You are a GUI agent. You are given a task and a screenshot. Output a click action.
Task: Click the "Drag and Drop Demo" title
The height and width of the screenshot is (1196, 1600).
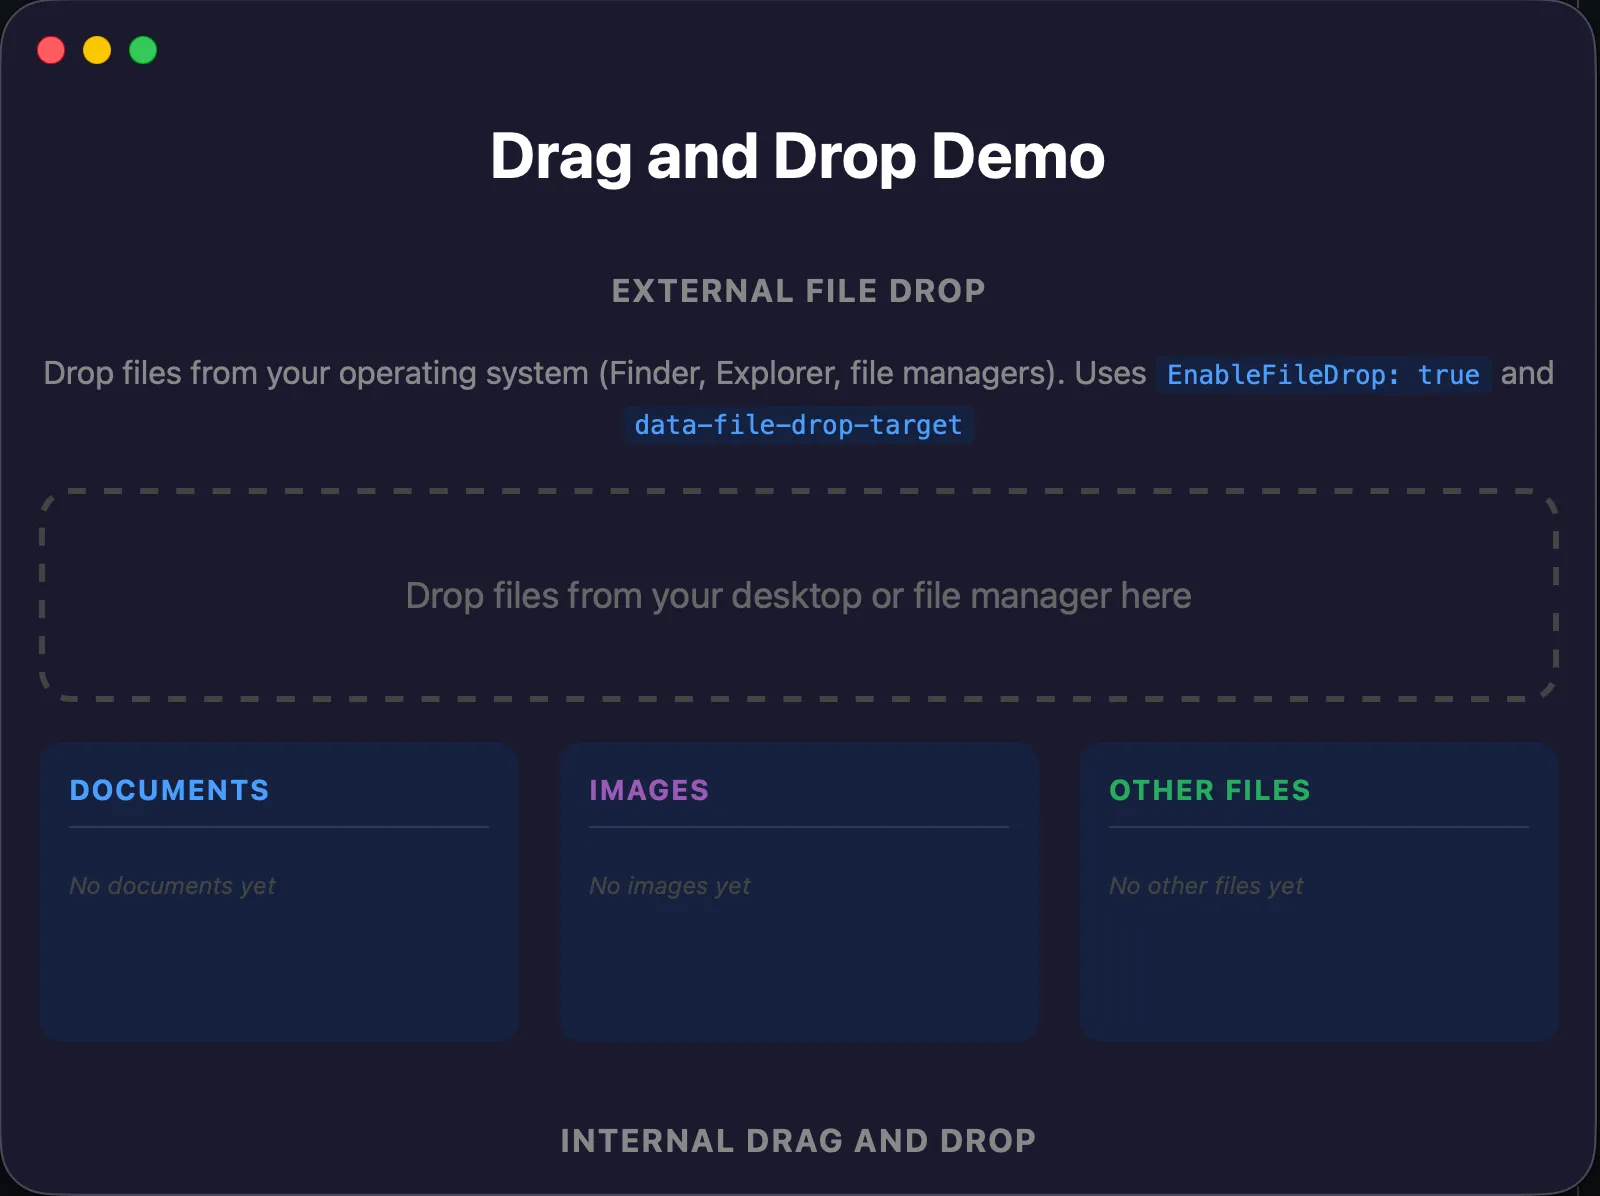pos(798,157)
